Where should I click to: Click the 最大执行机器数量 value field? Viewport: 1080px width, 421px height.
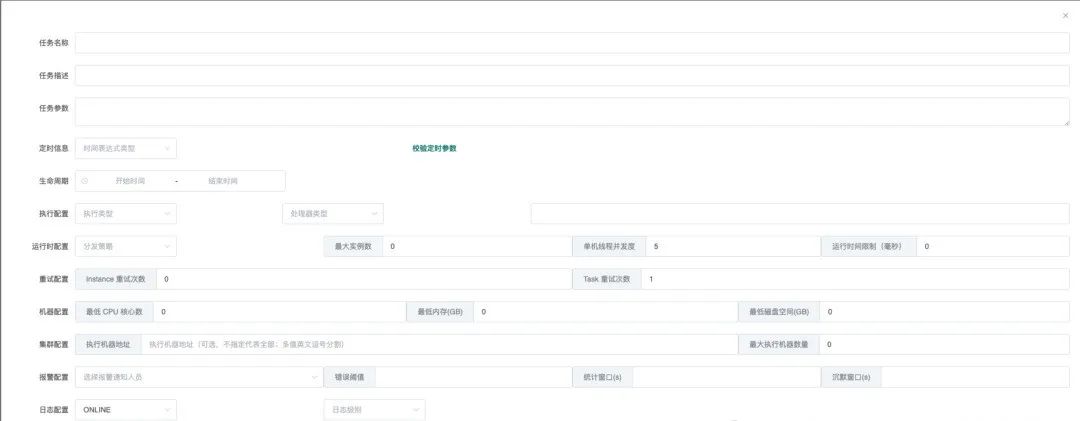pos(944,344)
